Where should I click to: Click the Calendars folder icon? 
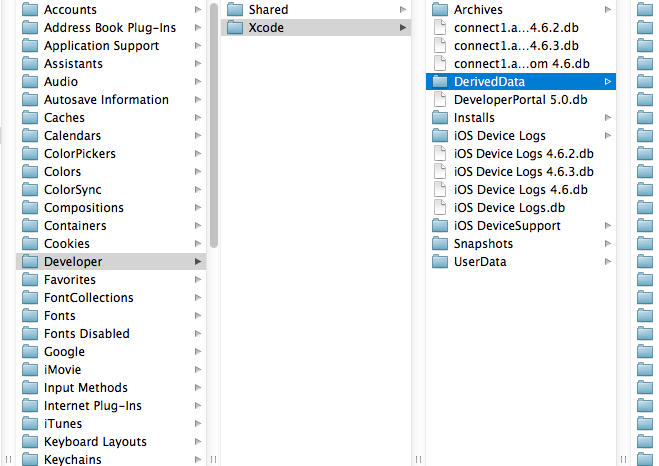tap(30, 135)
